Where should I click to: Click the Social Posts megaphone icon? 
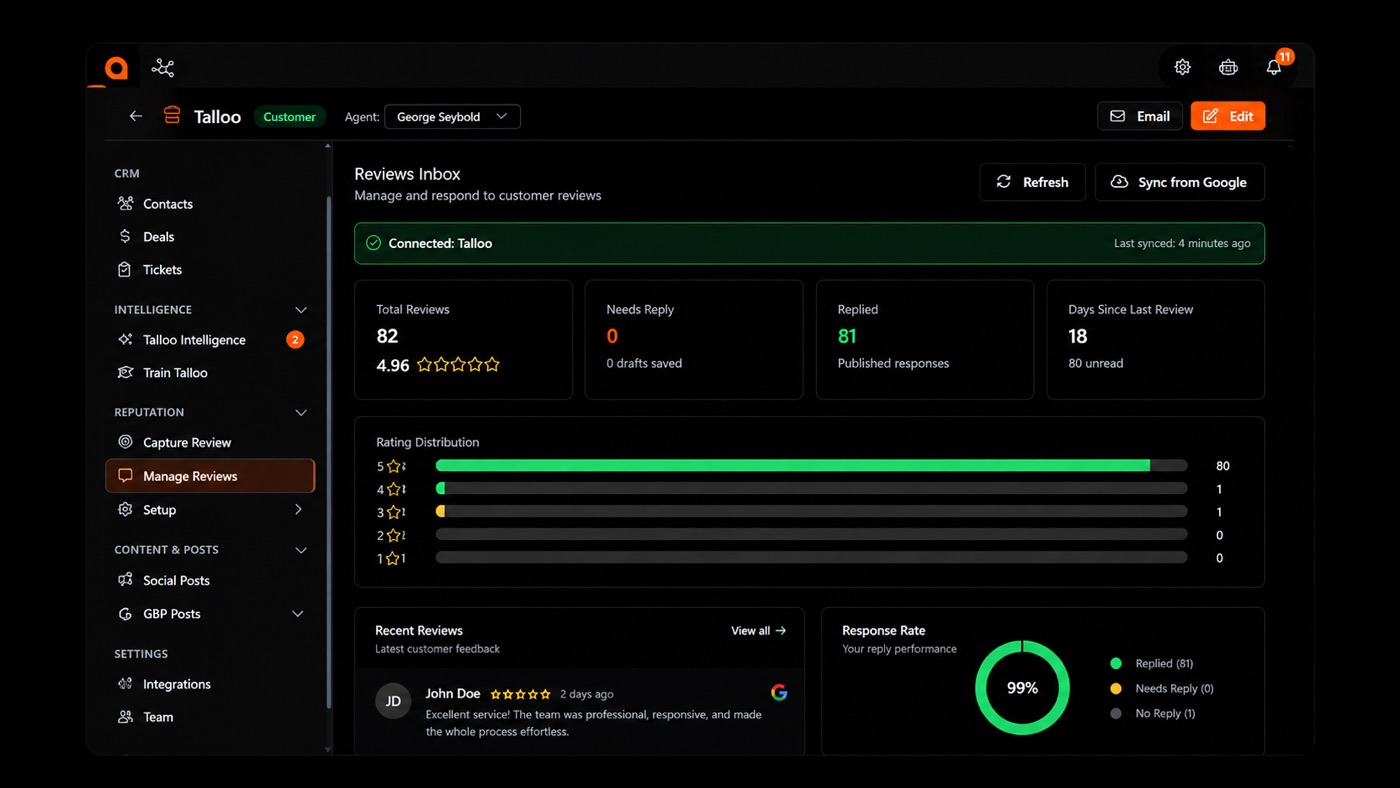click(125, 580)
